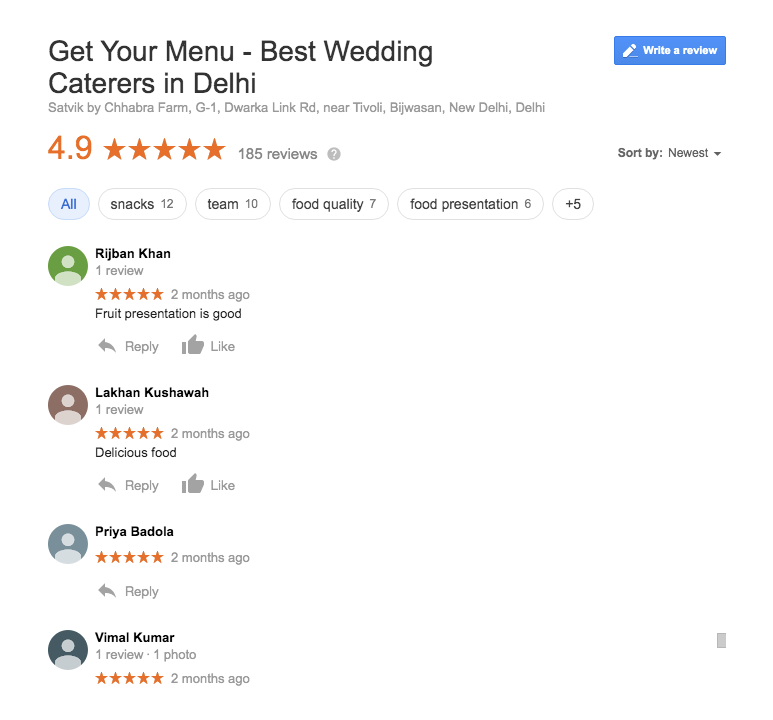This screenshot has height=720, width=773.
Task: Open Vimal Kumar's profile avatar
Action: click(x=68, y=649)
